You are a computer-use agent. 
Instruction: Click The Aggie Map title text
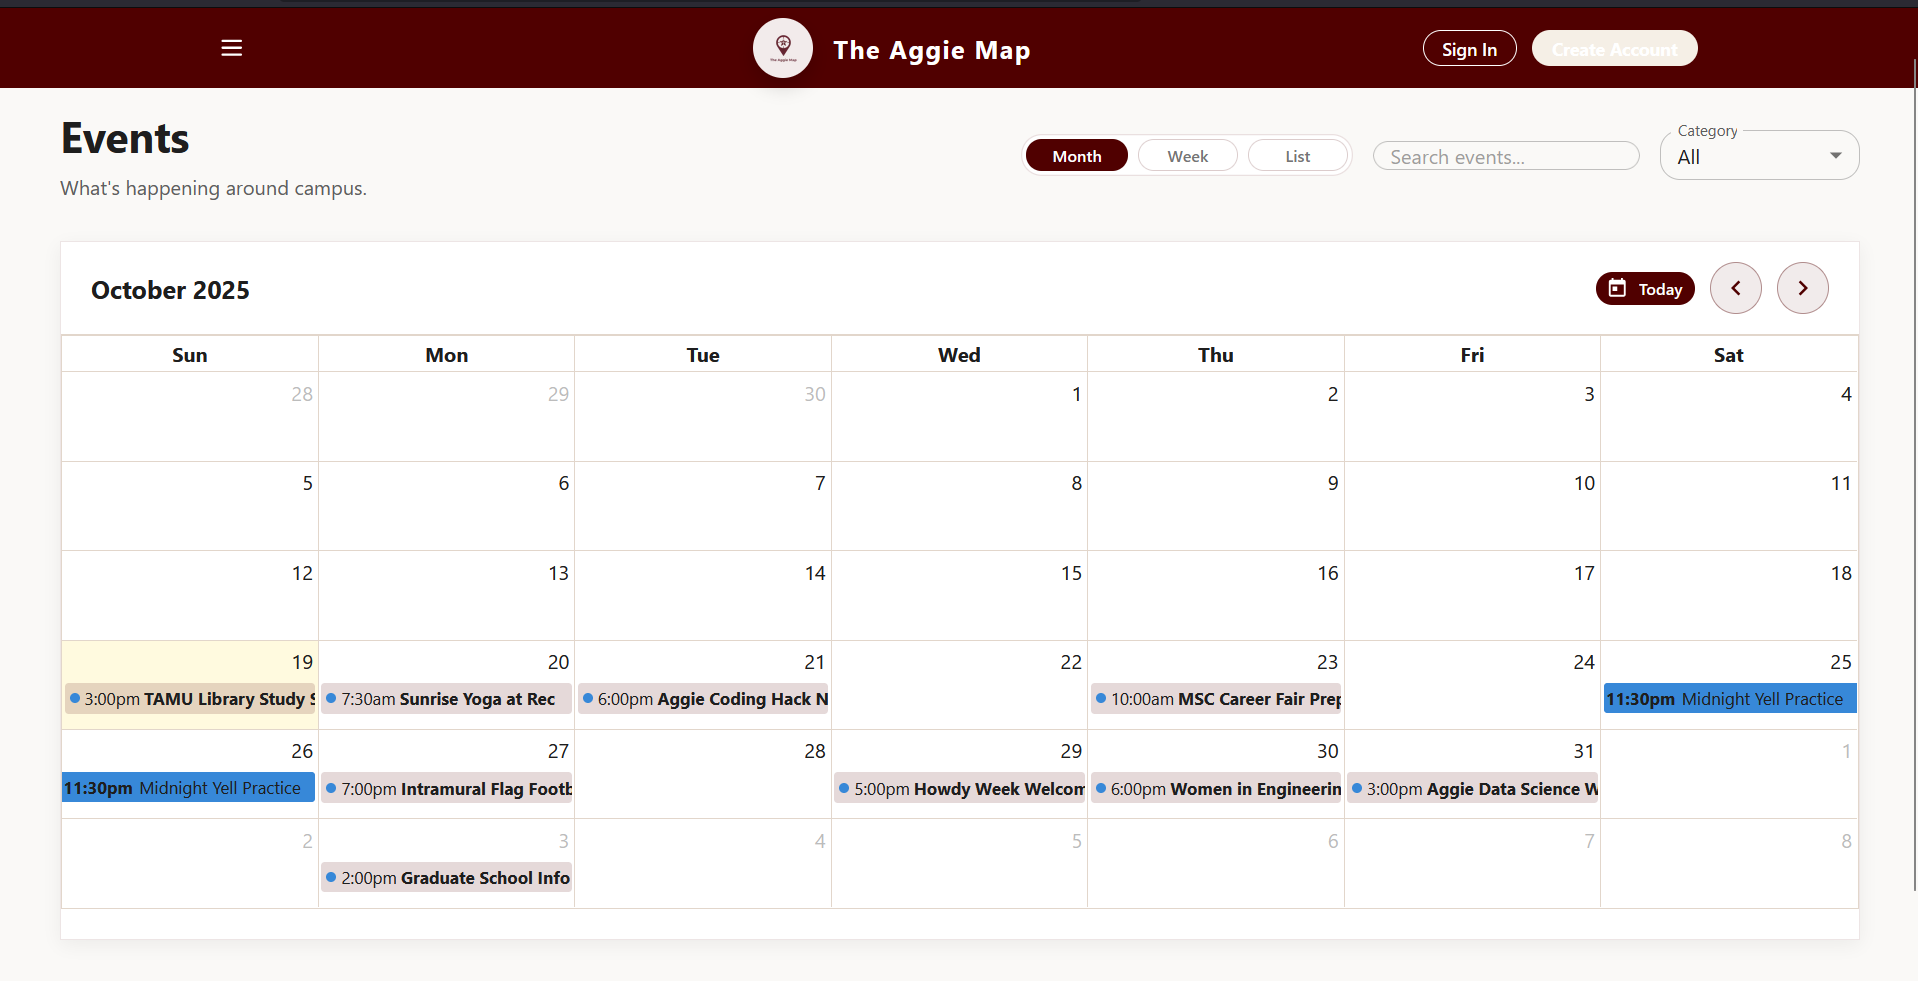point(931,50)
